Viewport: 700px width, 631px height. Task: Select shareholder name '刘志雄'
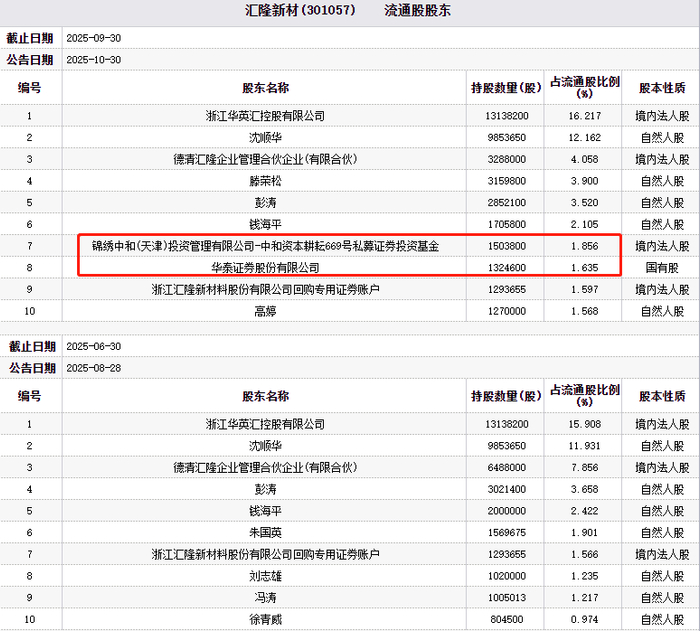coord(266,576)
